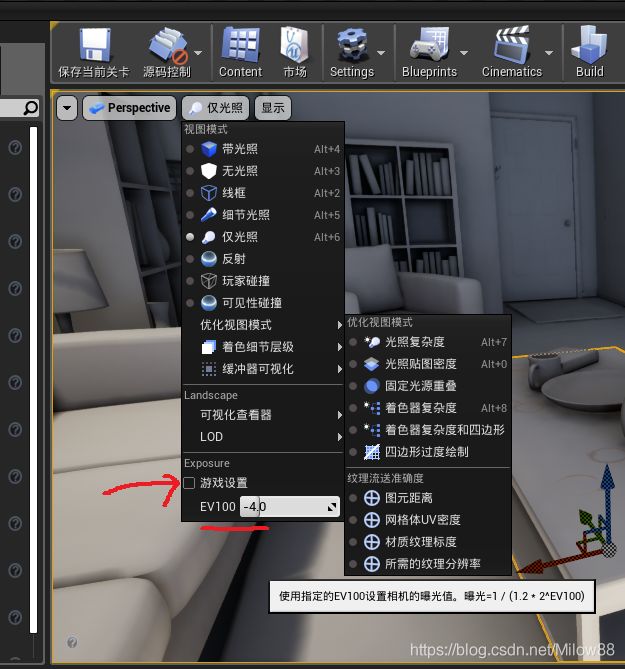Expand the Settings dropdown arrow
Image resolution: width=625 pixels, height=669 pixels.
coord(381,53)
